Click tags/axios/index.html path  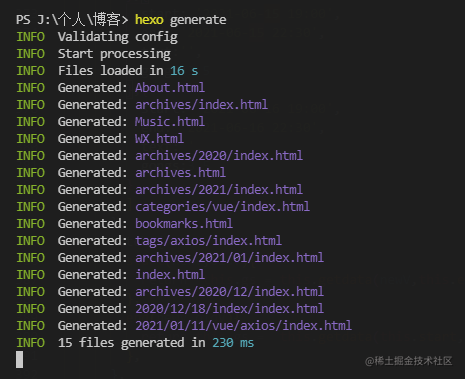[208, 241]
